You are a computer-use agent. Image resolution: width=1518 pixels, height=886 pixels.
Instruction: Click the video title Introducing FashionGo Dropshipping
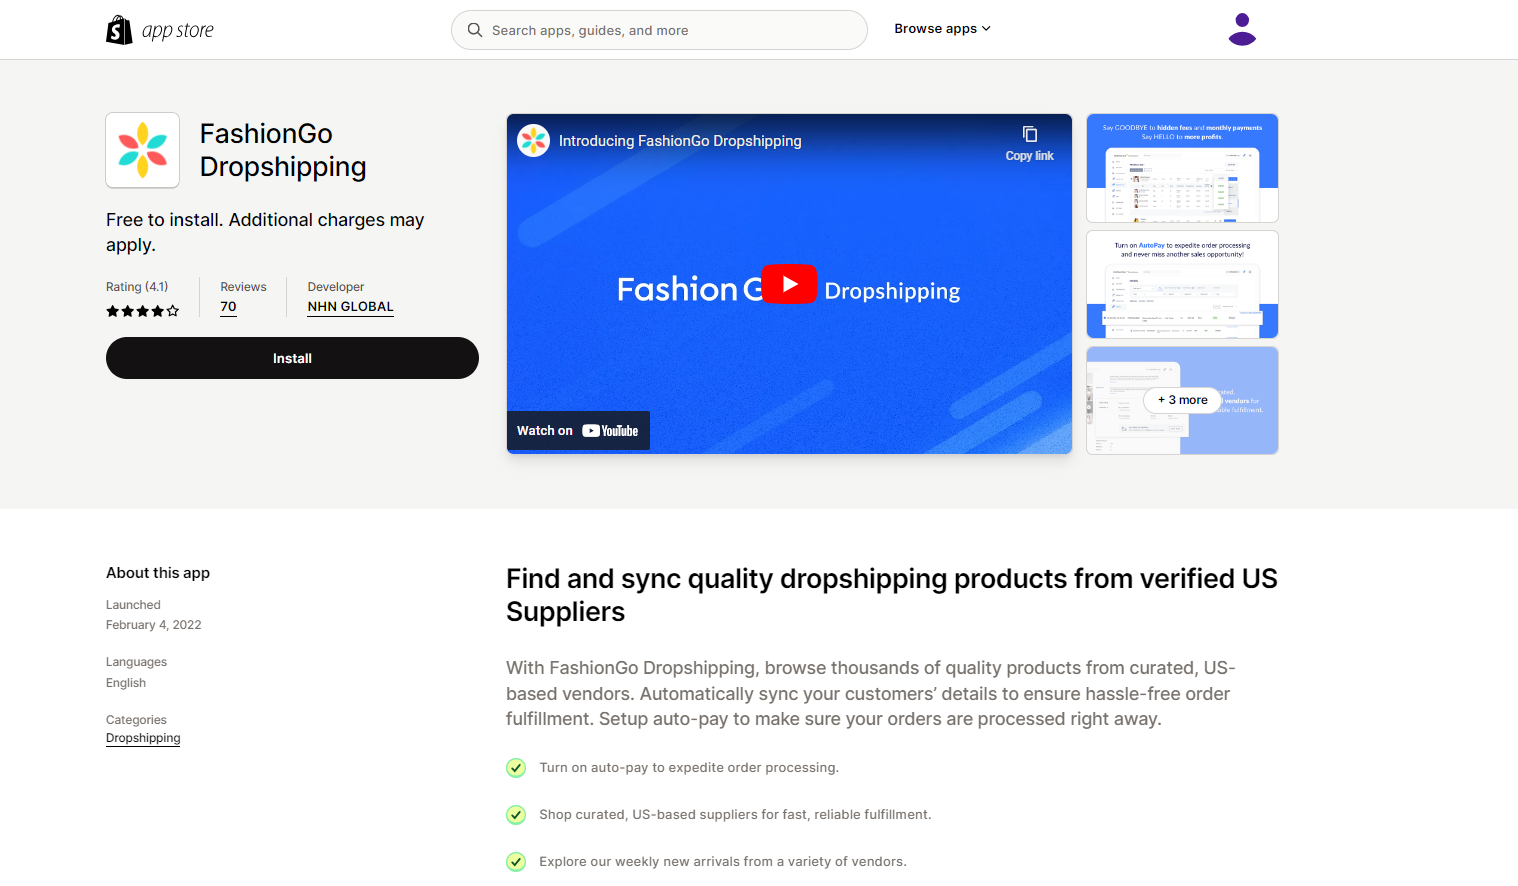coord(680,141)
